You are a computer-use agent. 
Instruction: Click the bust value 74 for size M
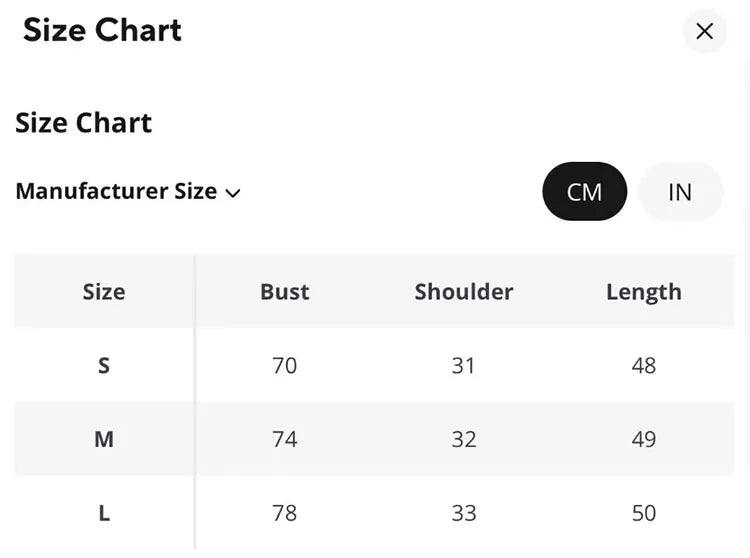[285, 439]
